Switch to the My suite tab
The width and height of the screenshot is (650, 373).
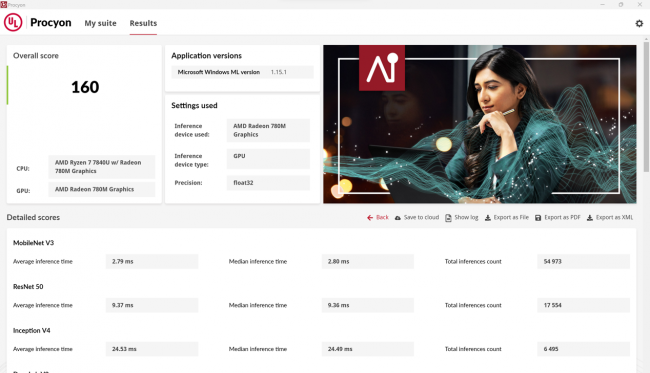[100, 23]
